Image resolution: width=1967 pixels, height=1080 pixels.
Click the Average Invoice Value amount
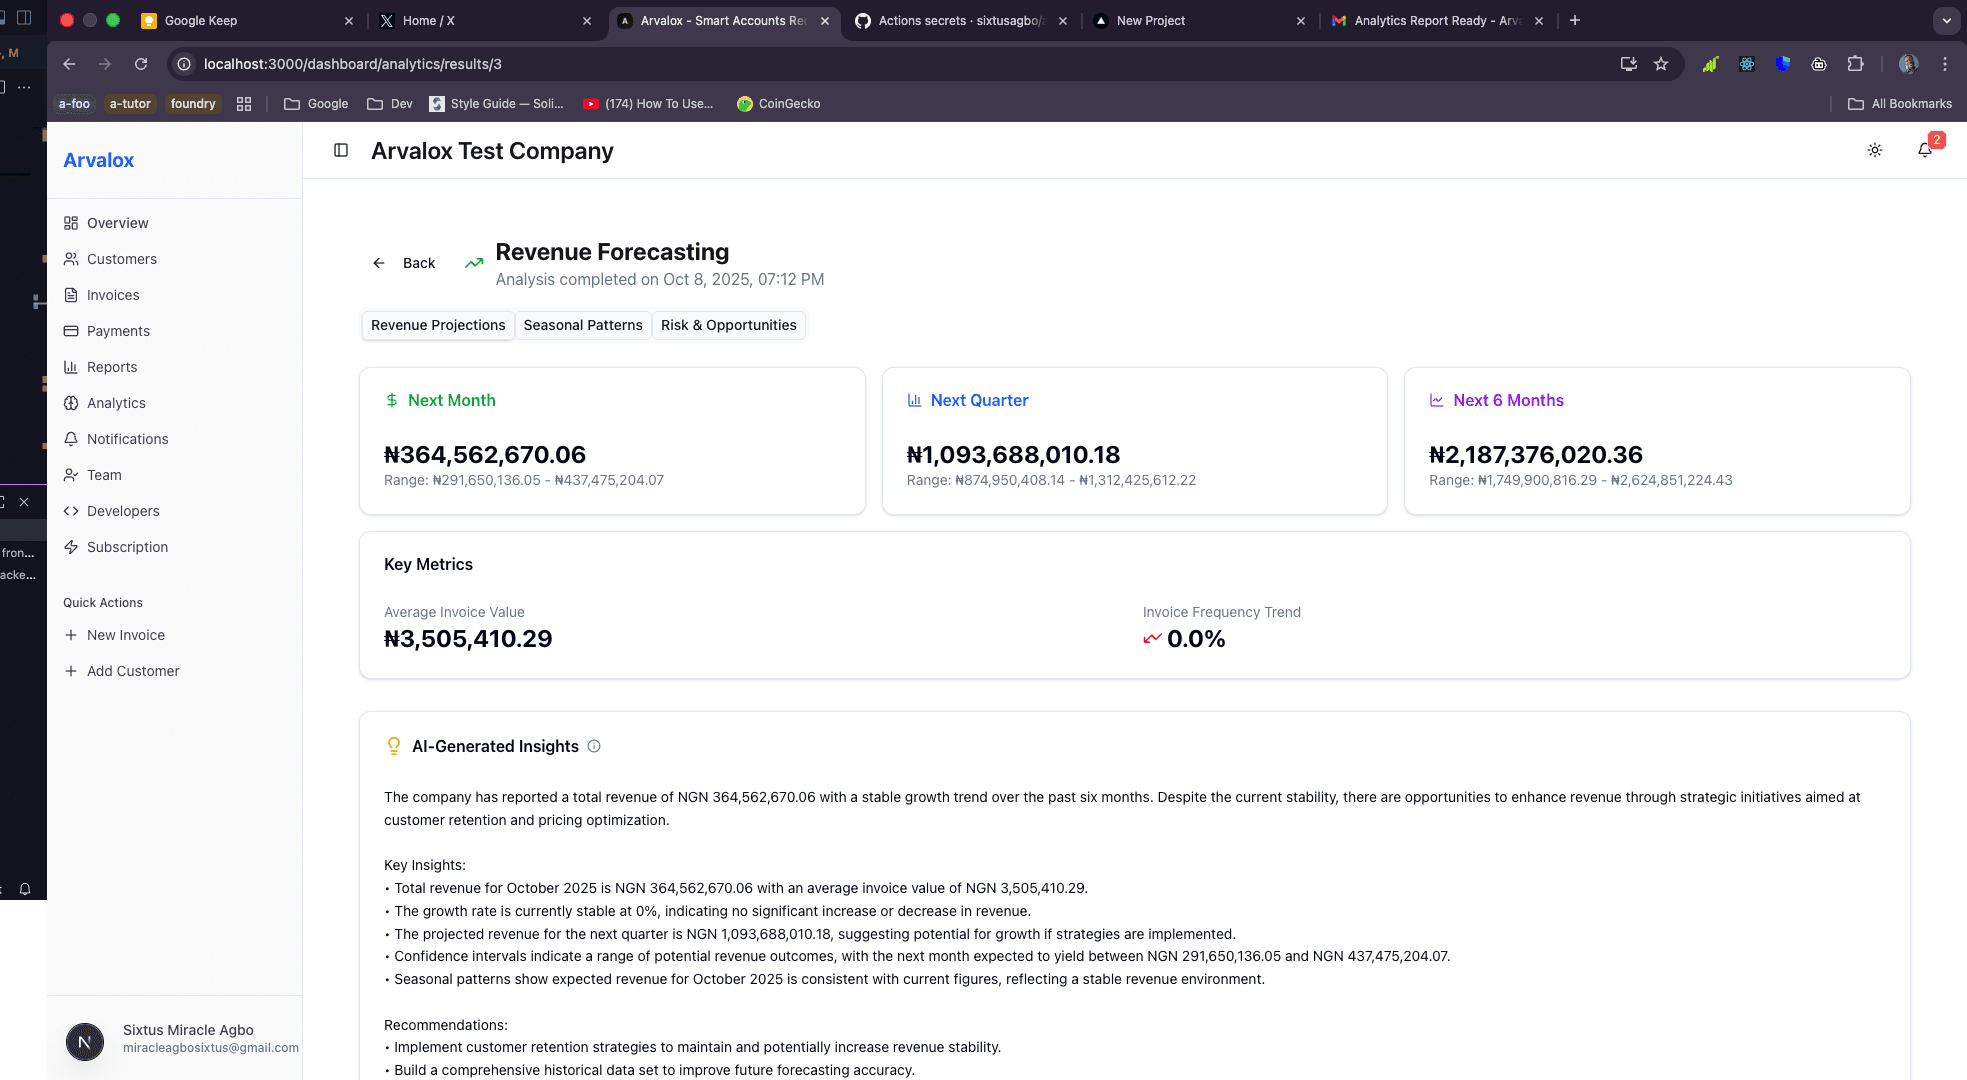tap(468, 638)
